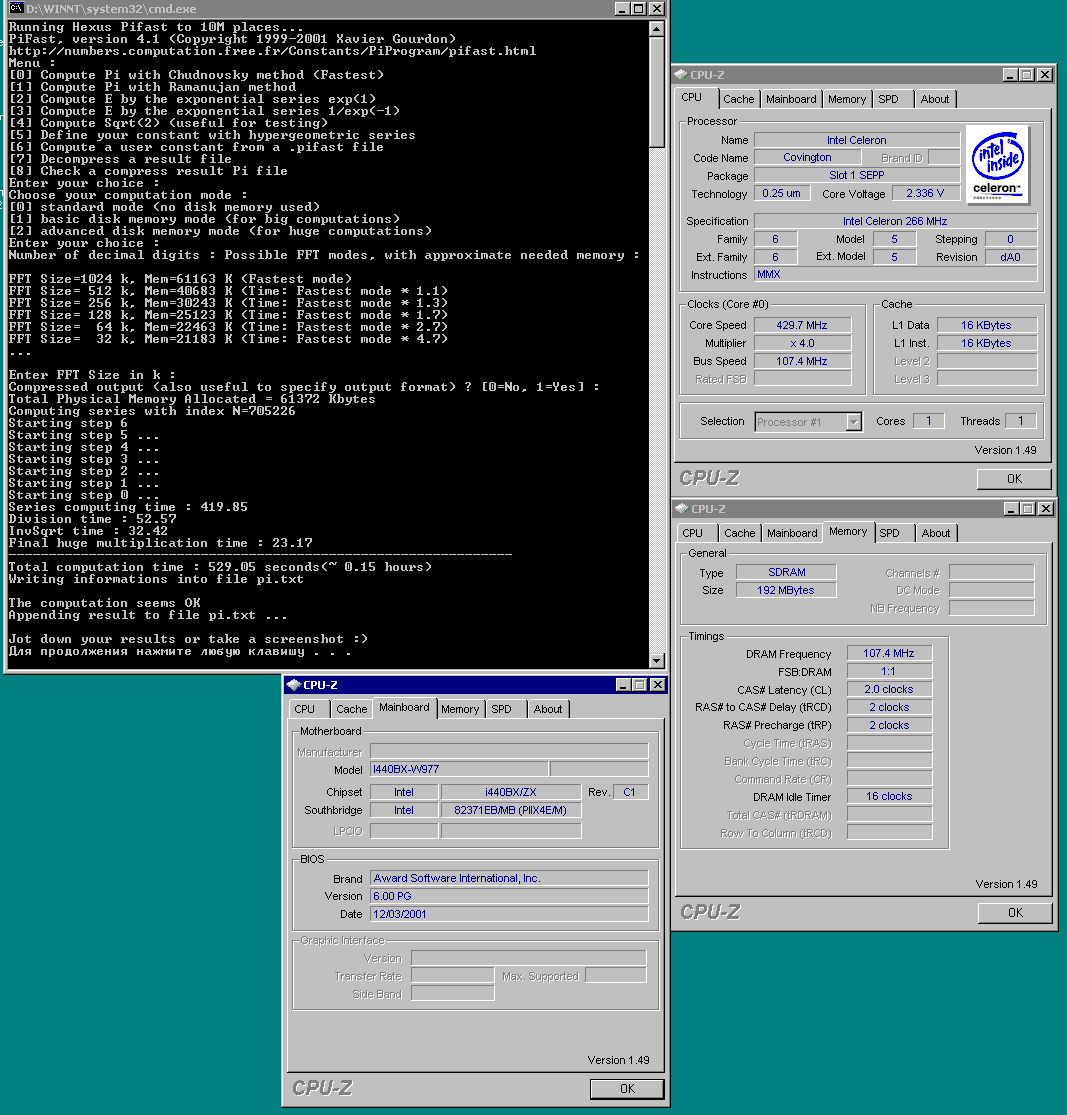
Task: Open About tab in CPU window
Action: pyautogui.click(x=935, y=100)
